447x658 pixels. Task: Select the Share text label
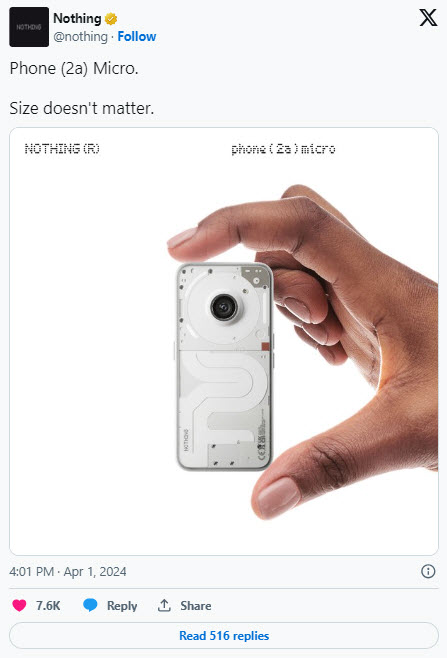coord(196,606)
